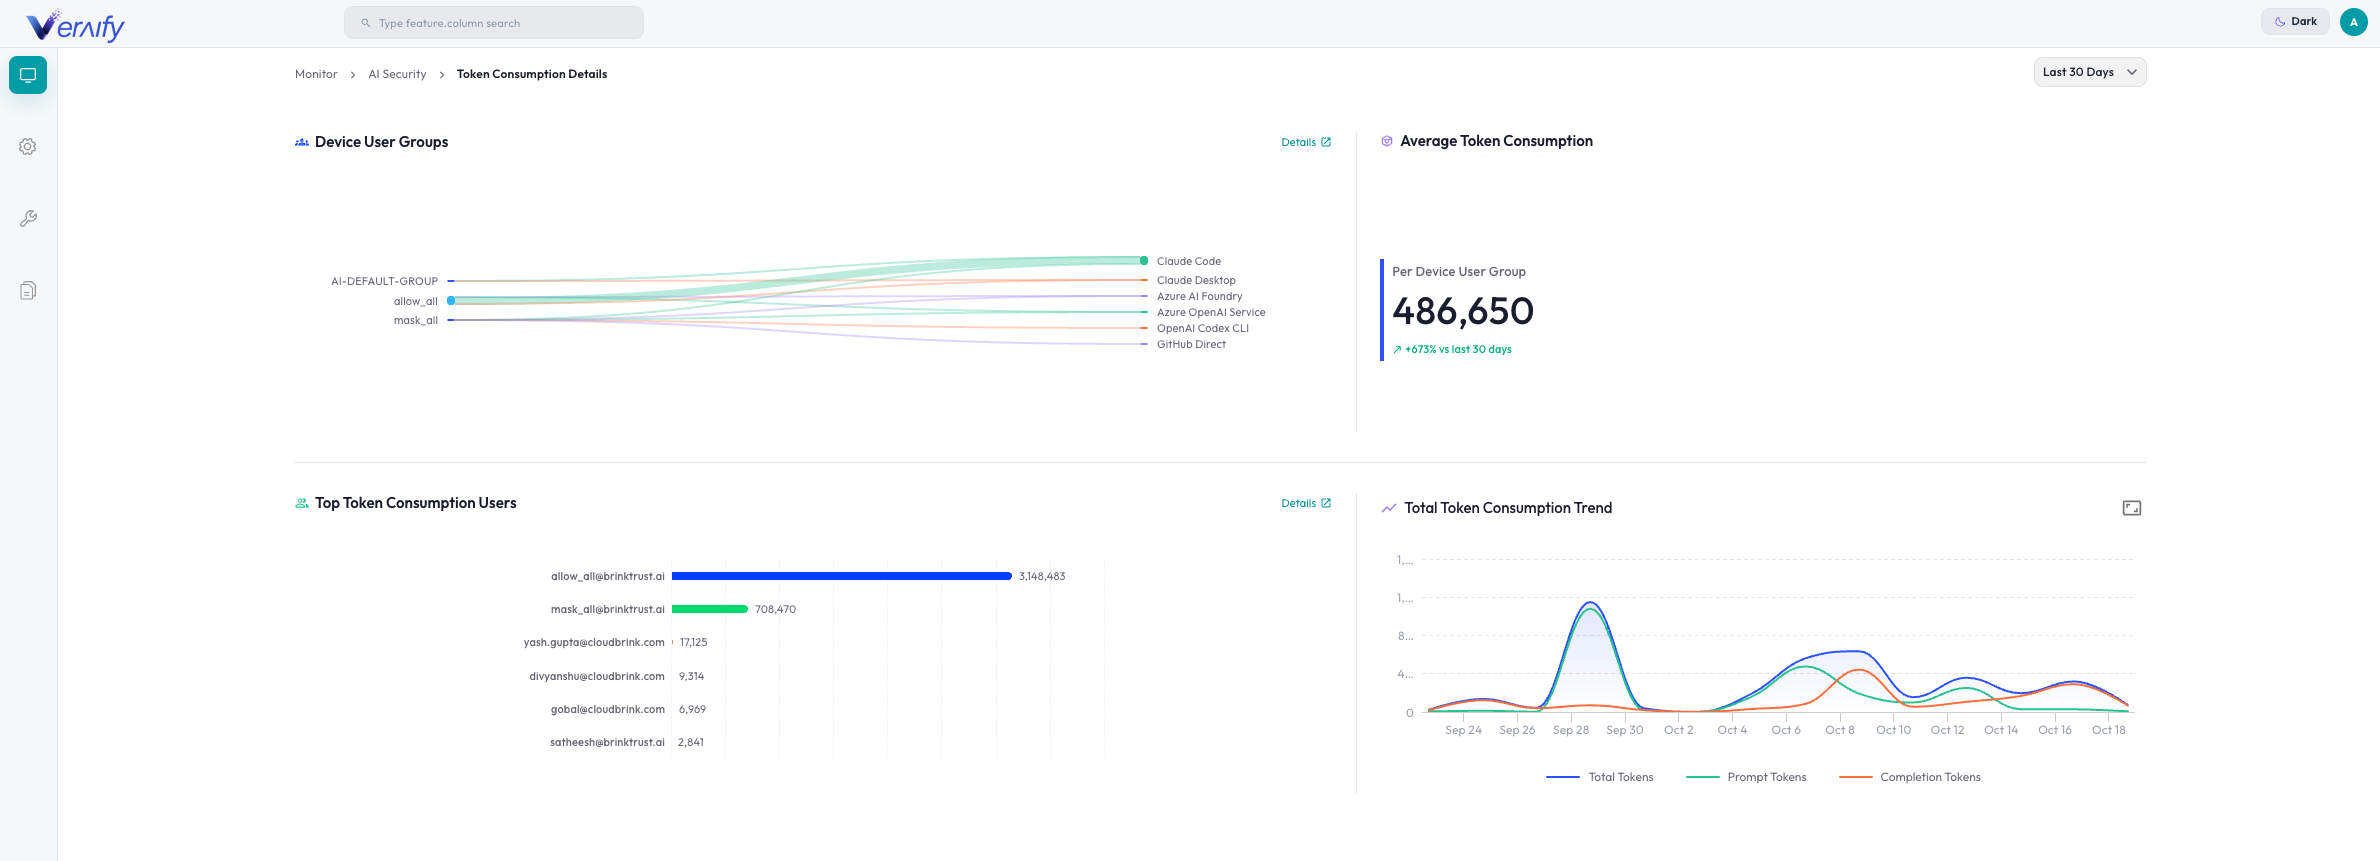
Task: Select the Claude Code node
Action: [x=1144, y=261]
